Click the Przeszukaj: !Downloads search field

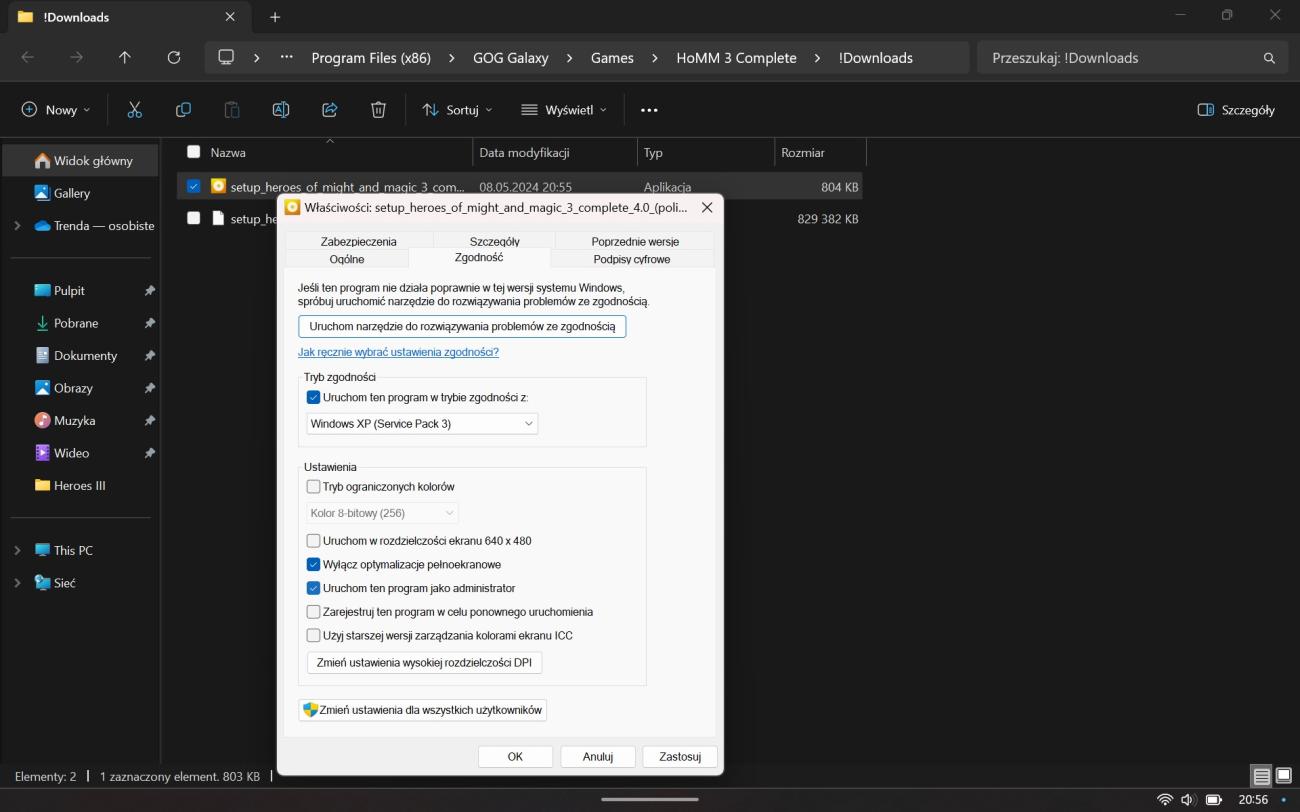(x=1120, y=58)
